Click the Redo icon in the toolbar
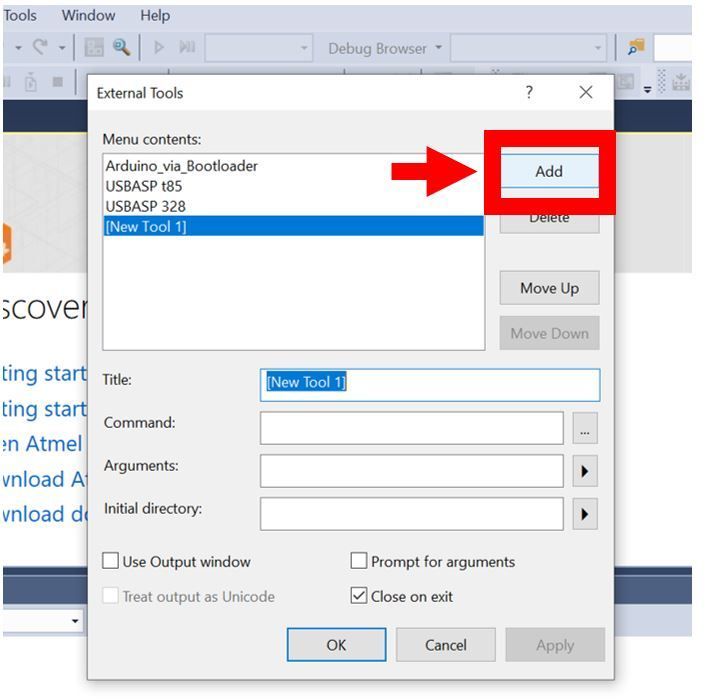 pos(40,46)
